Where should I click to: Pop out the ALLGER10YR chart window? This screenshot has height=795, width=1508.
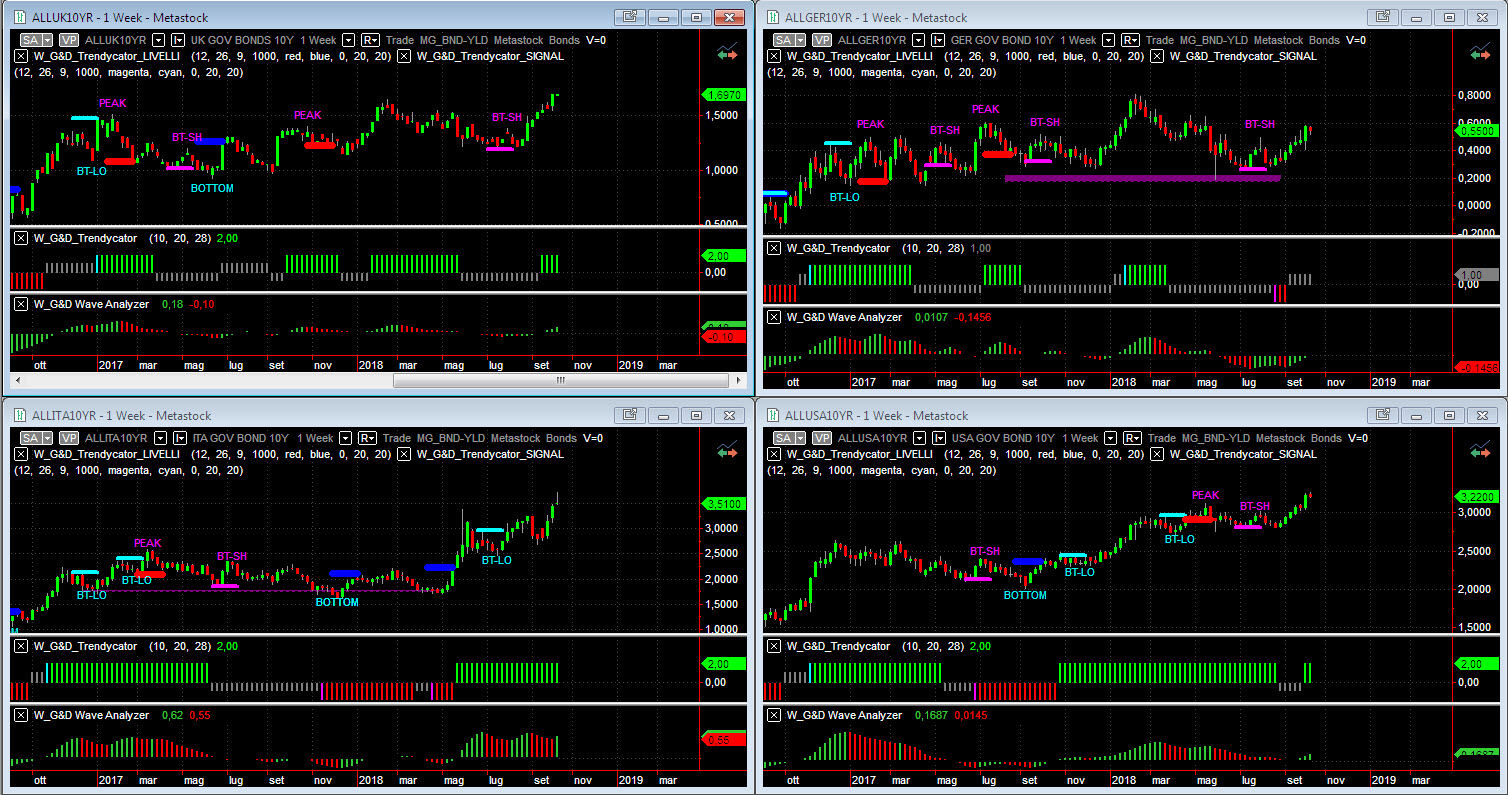click(x=1383, y=17)
